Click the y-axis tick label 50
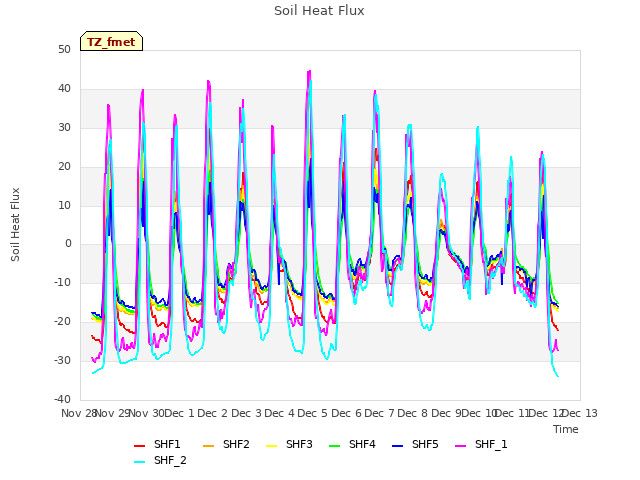 (x=64, y=50)
